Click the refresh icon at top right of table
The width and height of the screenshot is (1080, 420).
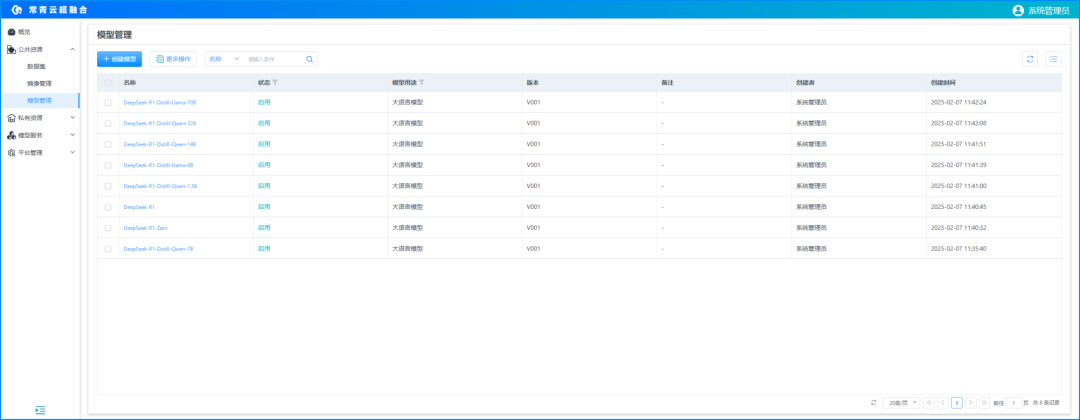tap(1030, 59)
